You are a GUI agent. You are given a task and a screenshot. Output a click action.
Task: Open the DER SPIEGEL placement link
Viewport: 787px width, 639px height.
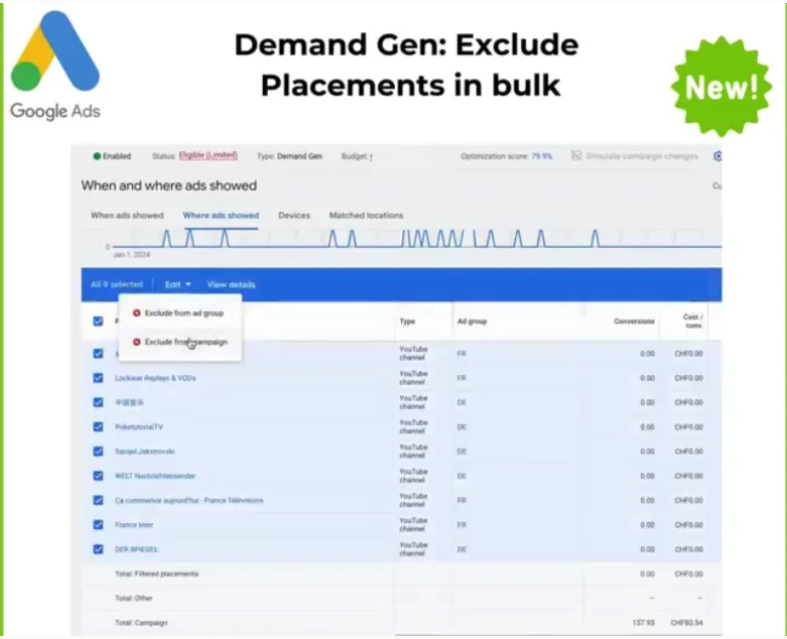[136, 549]
